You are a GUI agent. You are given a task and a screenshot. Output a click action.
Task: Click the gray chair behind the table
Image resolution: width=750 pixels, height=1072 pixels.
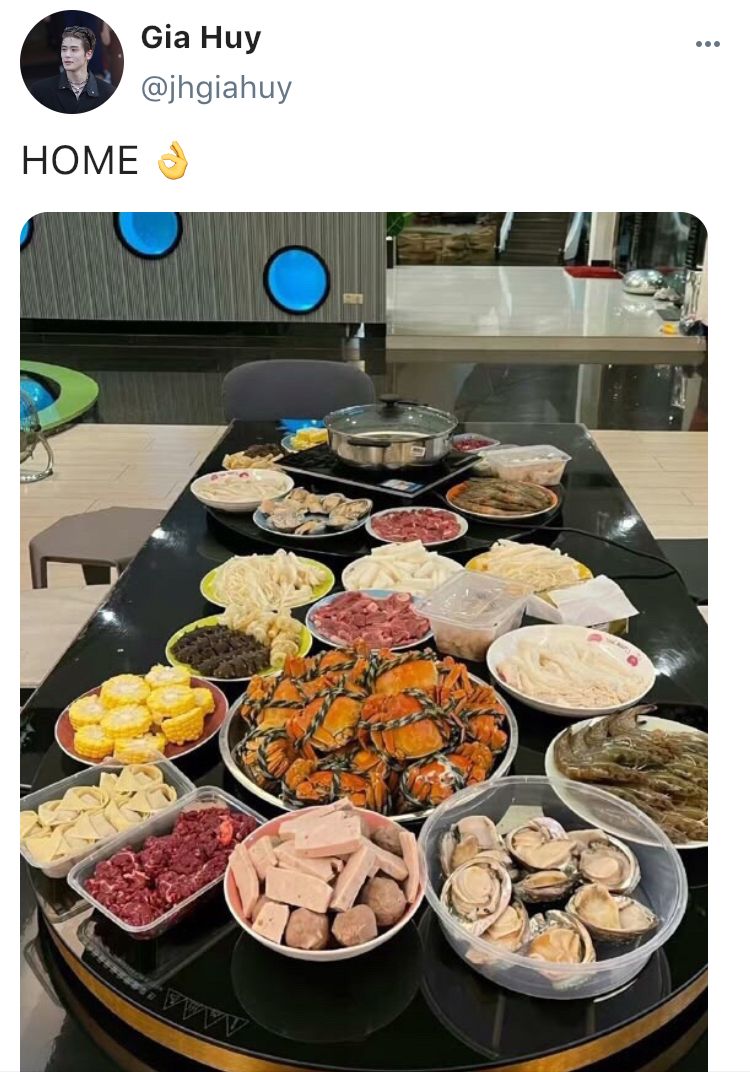tap(298, 391)
